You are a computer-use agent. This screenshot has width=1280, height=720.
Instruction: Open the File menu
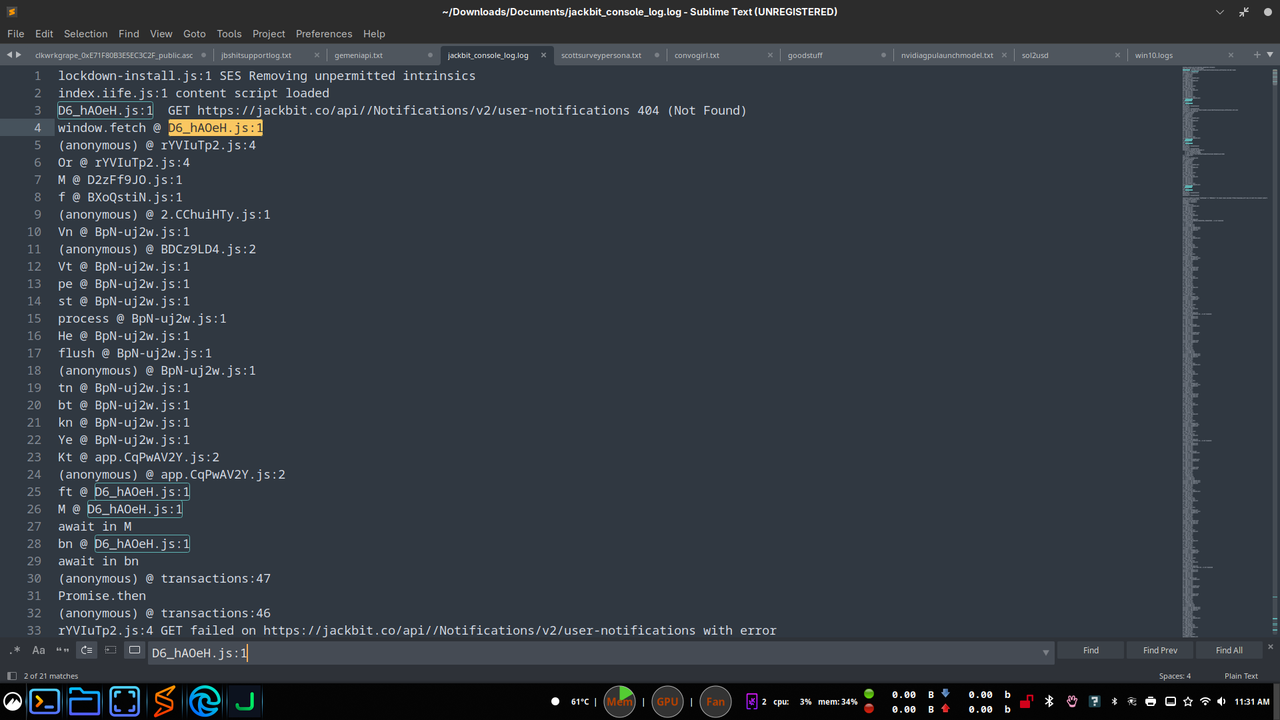[16, 34]
